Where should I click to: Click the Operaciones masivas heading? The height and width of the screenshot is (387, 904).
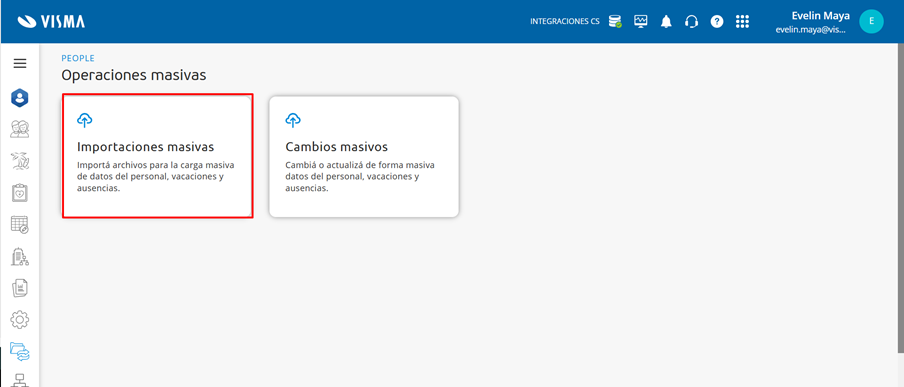(134, 75)
